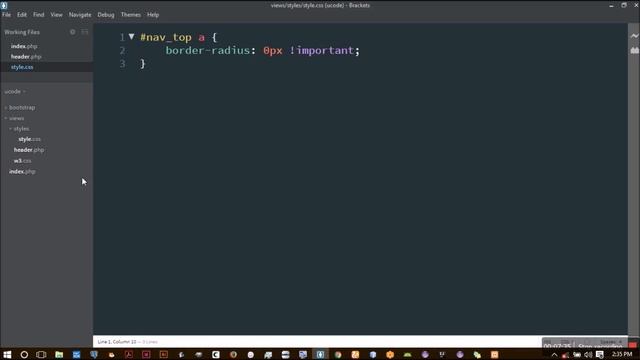Open Cortana search circle on taskbar
Viewport: 640px width, 360px height.
[x=24, y=355]
